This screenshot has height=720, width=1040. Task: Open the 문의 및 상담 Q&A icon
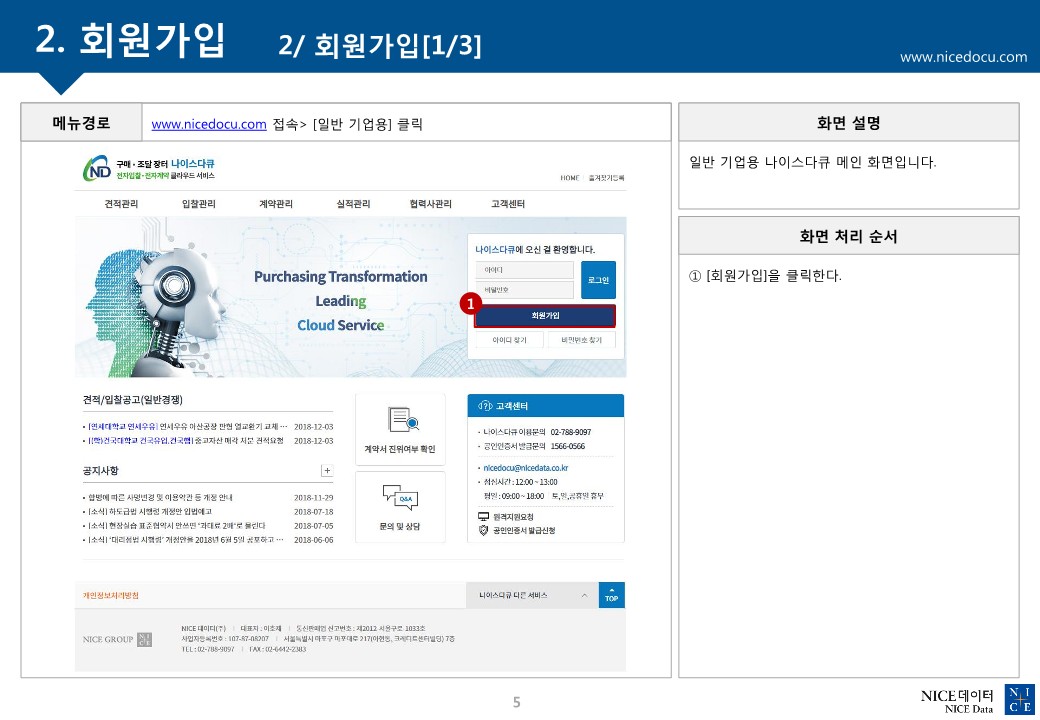coord(400,497)
